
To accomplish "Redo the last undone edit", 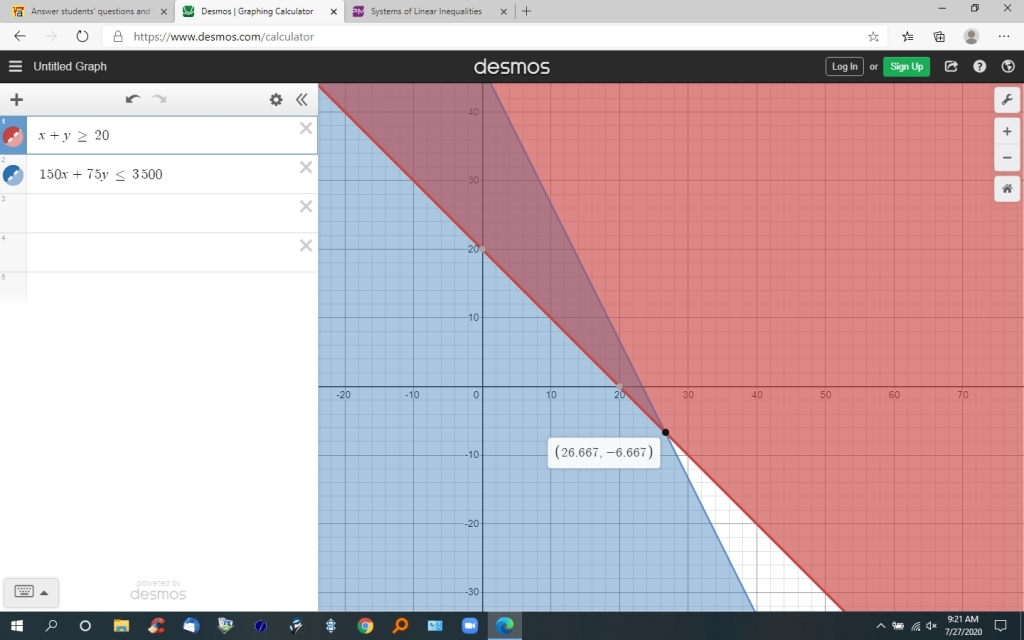I will click(x=159, y=99).
